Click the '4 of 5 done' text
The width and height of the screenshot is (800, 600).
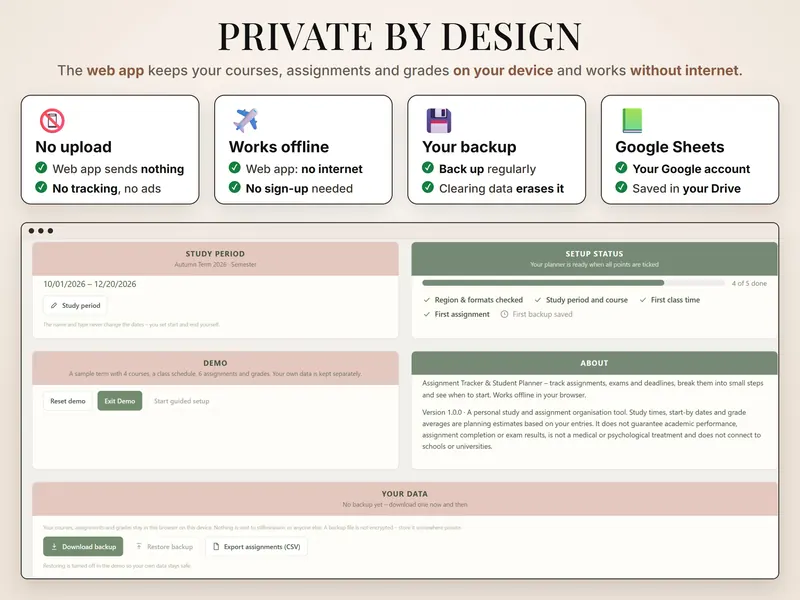click(749, 283)
